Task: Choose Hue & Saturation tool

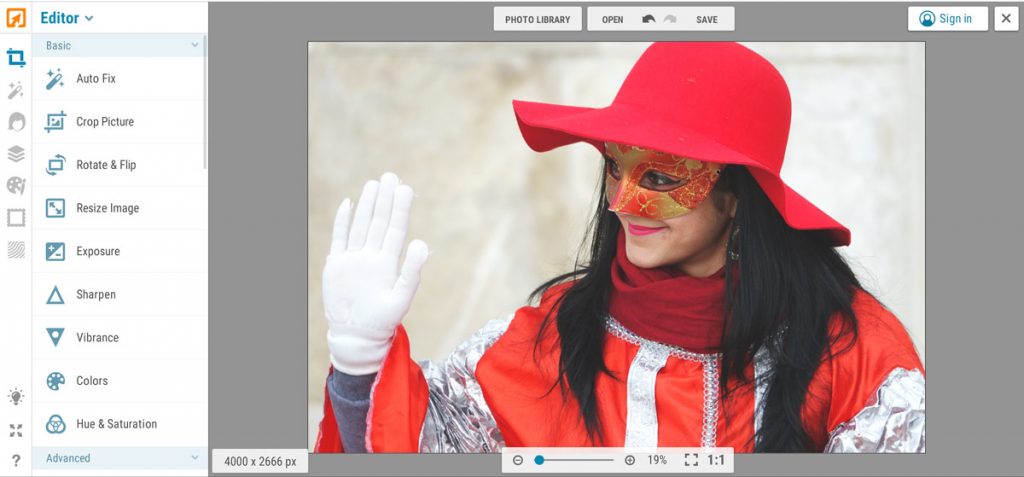Action: click(x=116, y=424)
